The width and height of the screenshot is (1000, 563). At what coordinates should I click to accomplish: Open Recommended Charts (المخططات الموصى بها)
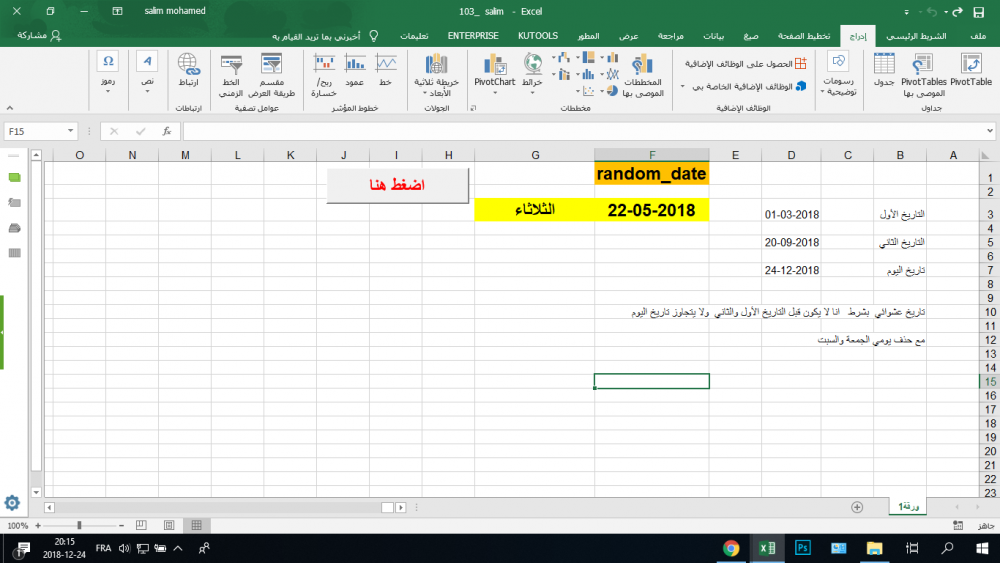640,74
